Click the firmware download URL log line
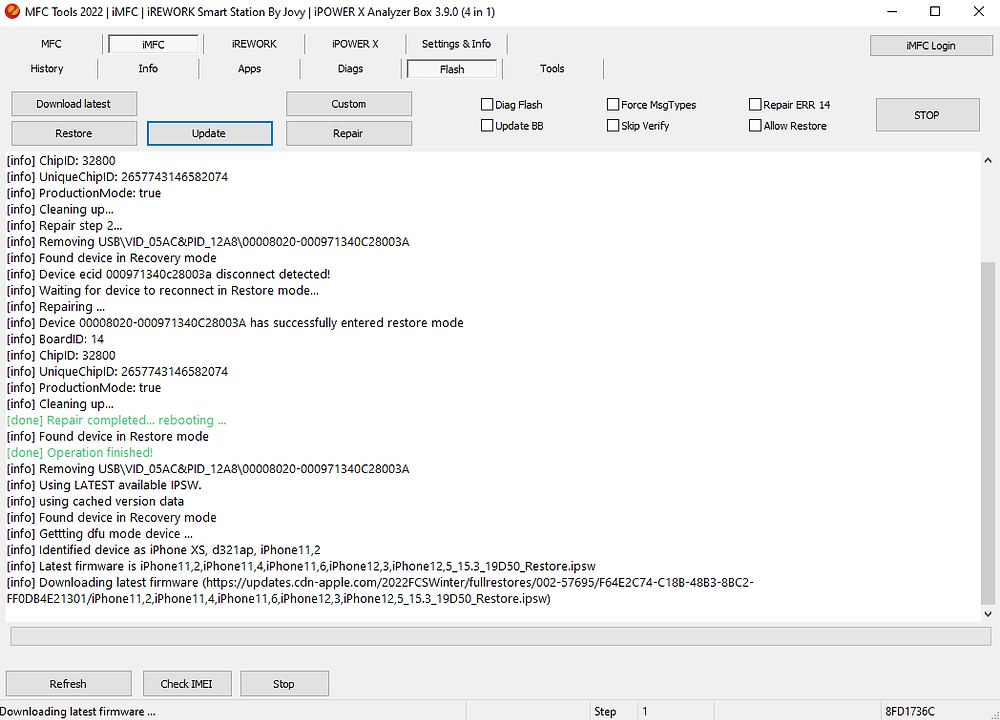 click(380, 591)
